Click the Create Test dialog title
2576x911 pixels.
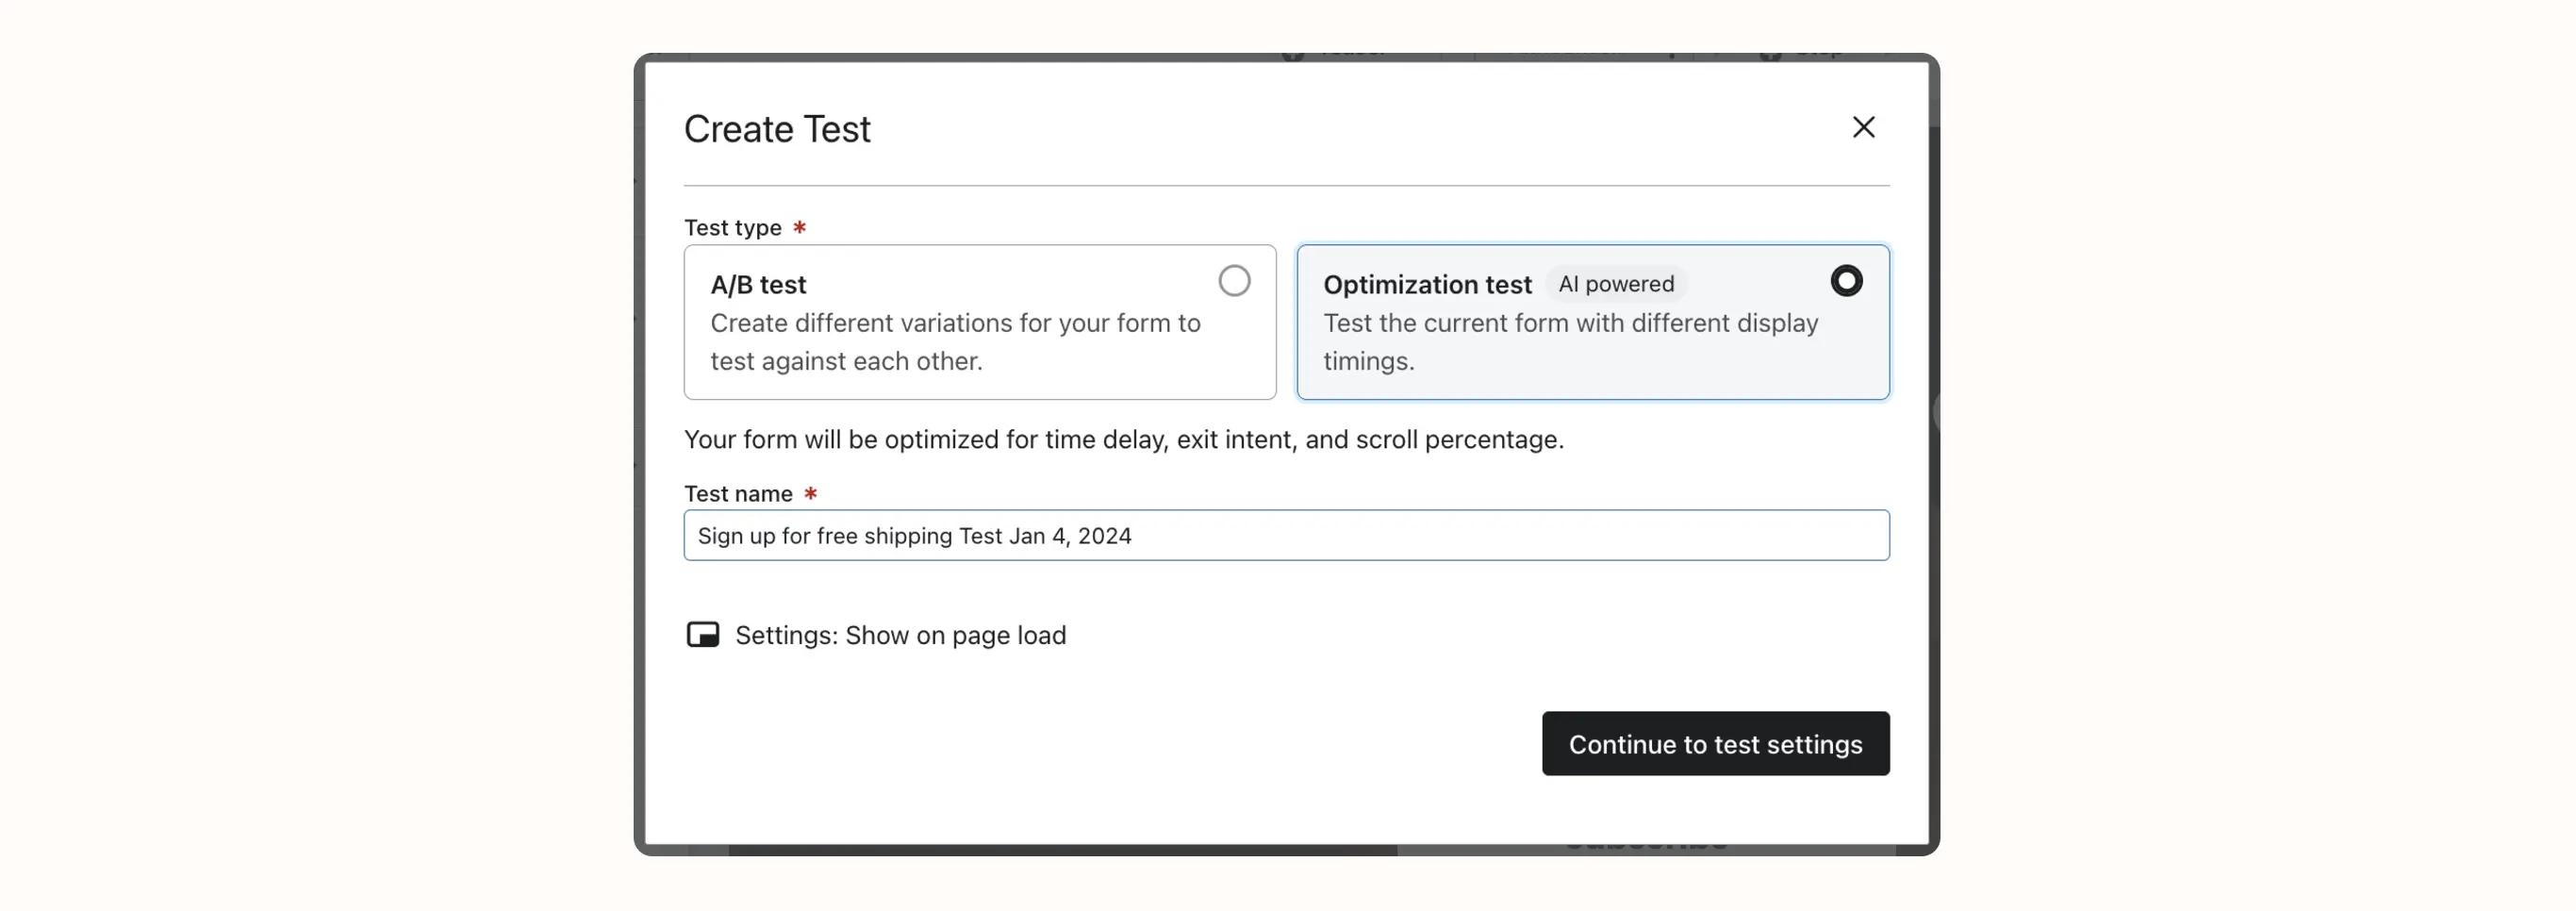(777, 128)
